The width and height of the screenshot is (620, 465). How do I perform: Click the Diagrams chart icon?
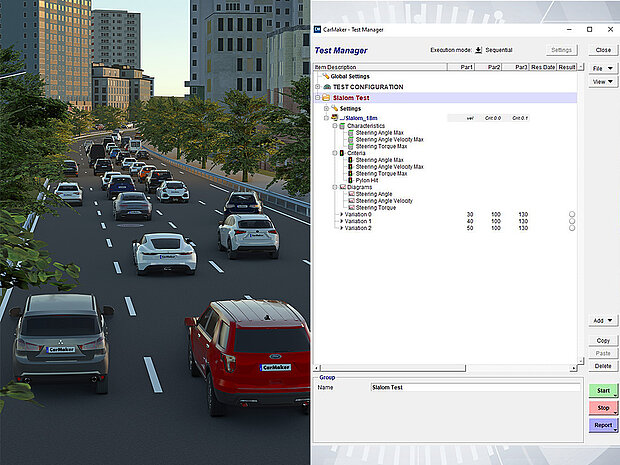(343, 187)
